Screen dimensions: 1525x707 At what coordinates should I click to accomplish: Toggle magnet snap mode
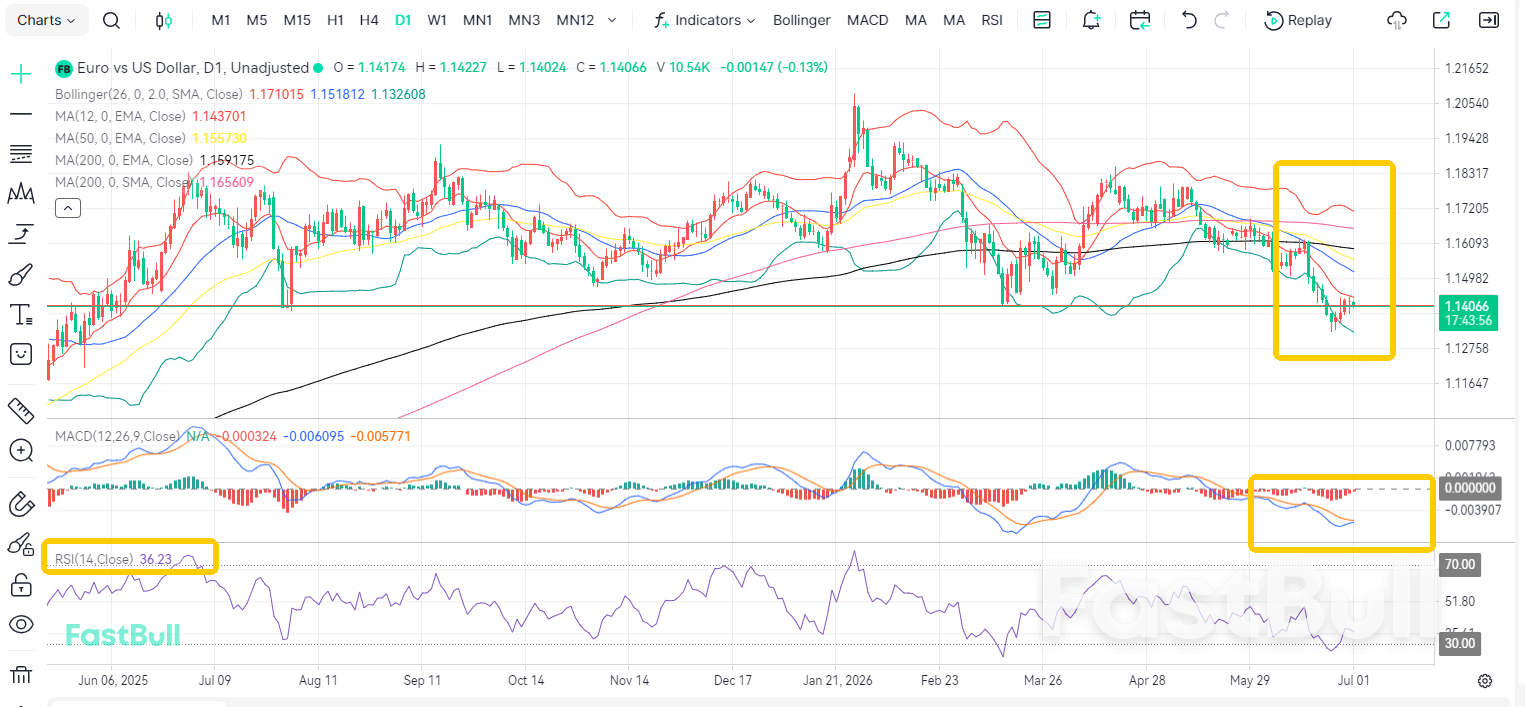pyautogui.click(x=21, y=505)
